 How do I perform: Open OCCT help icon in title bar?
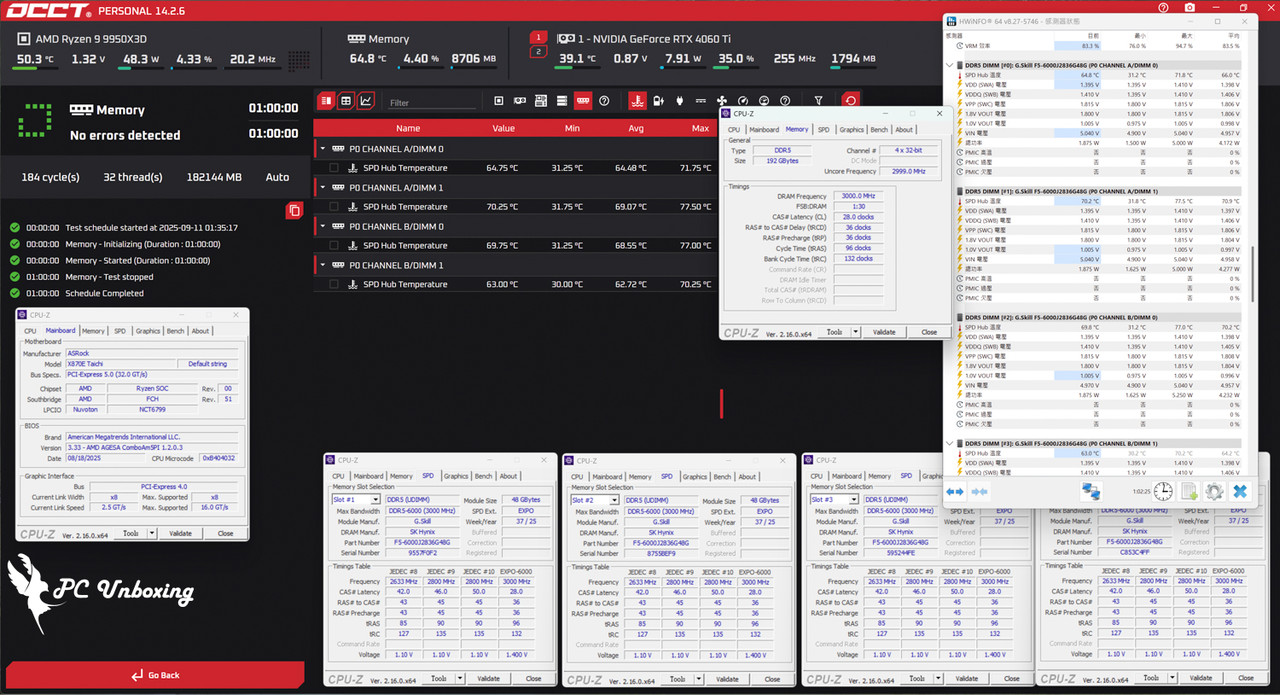[x=1161, y=8]
